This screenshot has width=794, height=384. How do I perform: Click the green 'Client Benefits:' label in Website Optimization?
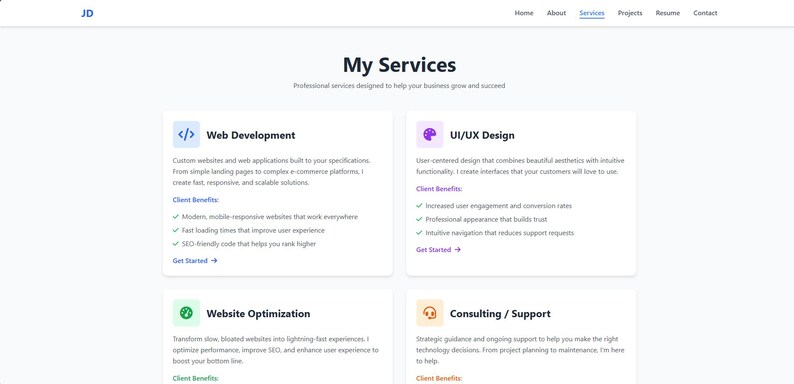tap(195, 378)
